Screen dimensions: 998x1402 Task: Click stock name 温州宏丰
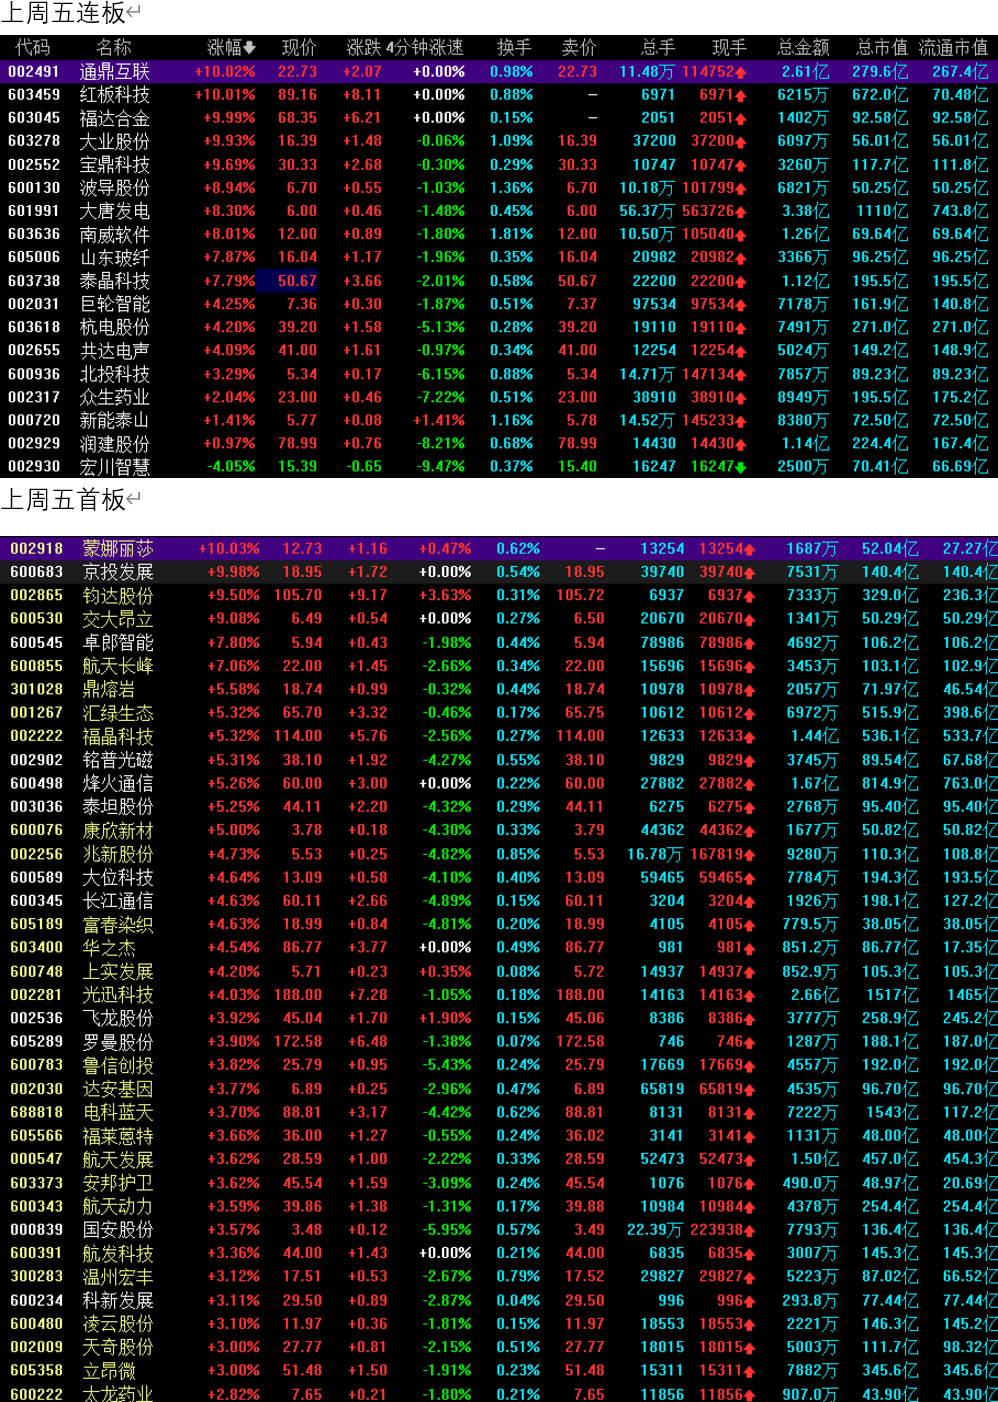[x=118, y=1277]
